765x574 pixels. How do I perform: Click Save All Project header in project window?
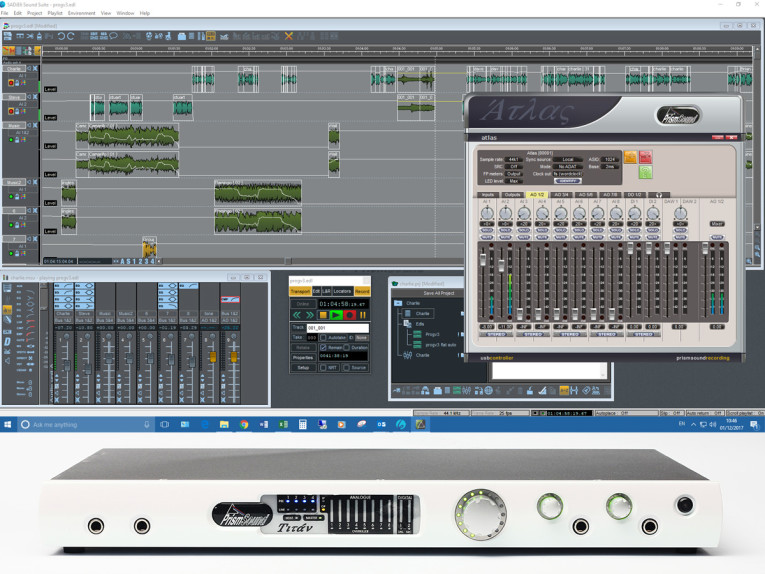pos(438,293)
